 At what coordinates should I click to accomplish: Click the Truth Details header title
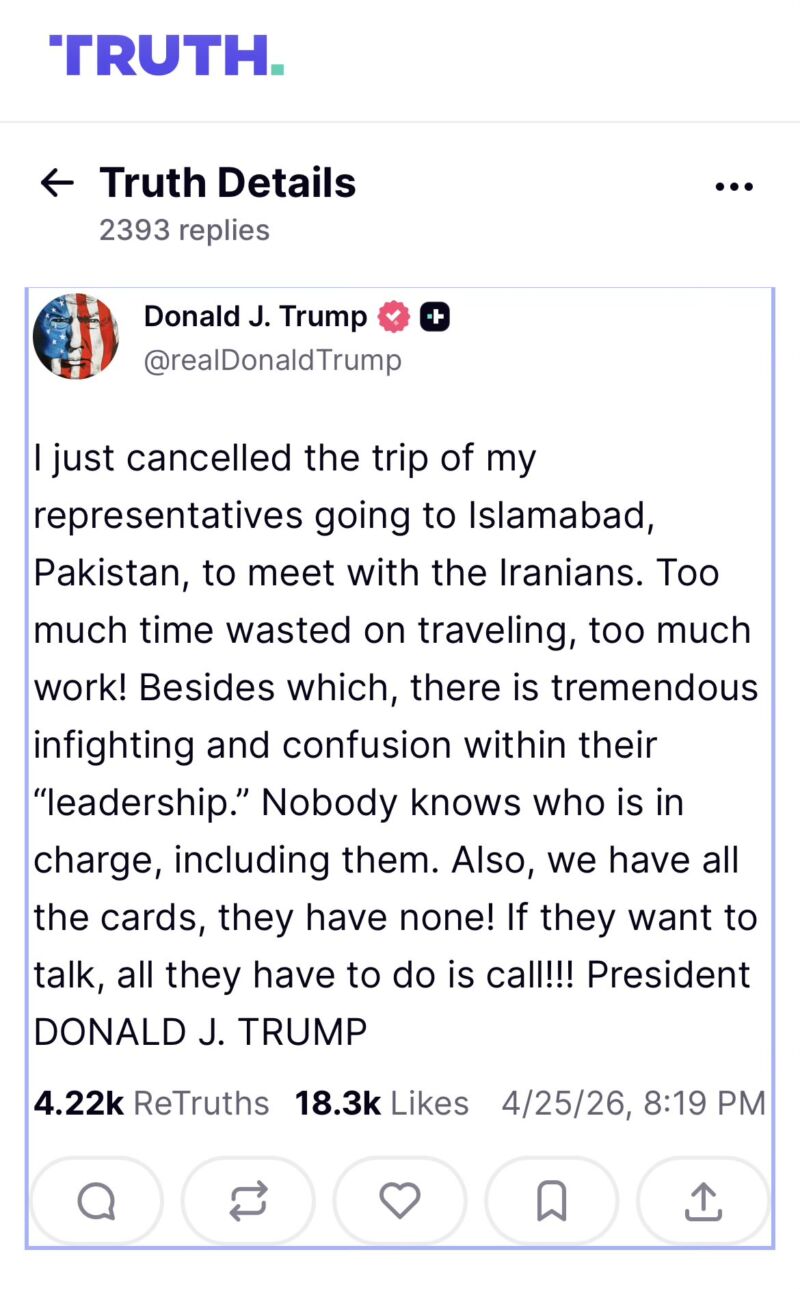tap(227, 183)
